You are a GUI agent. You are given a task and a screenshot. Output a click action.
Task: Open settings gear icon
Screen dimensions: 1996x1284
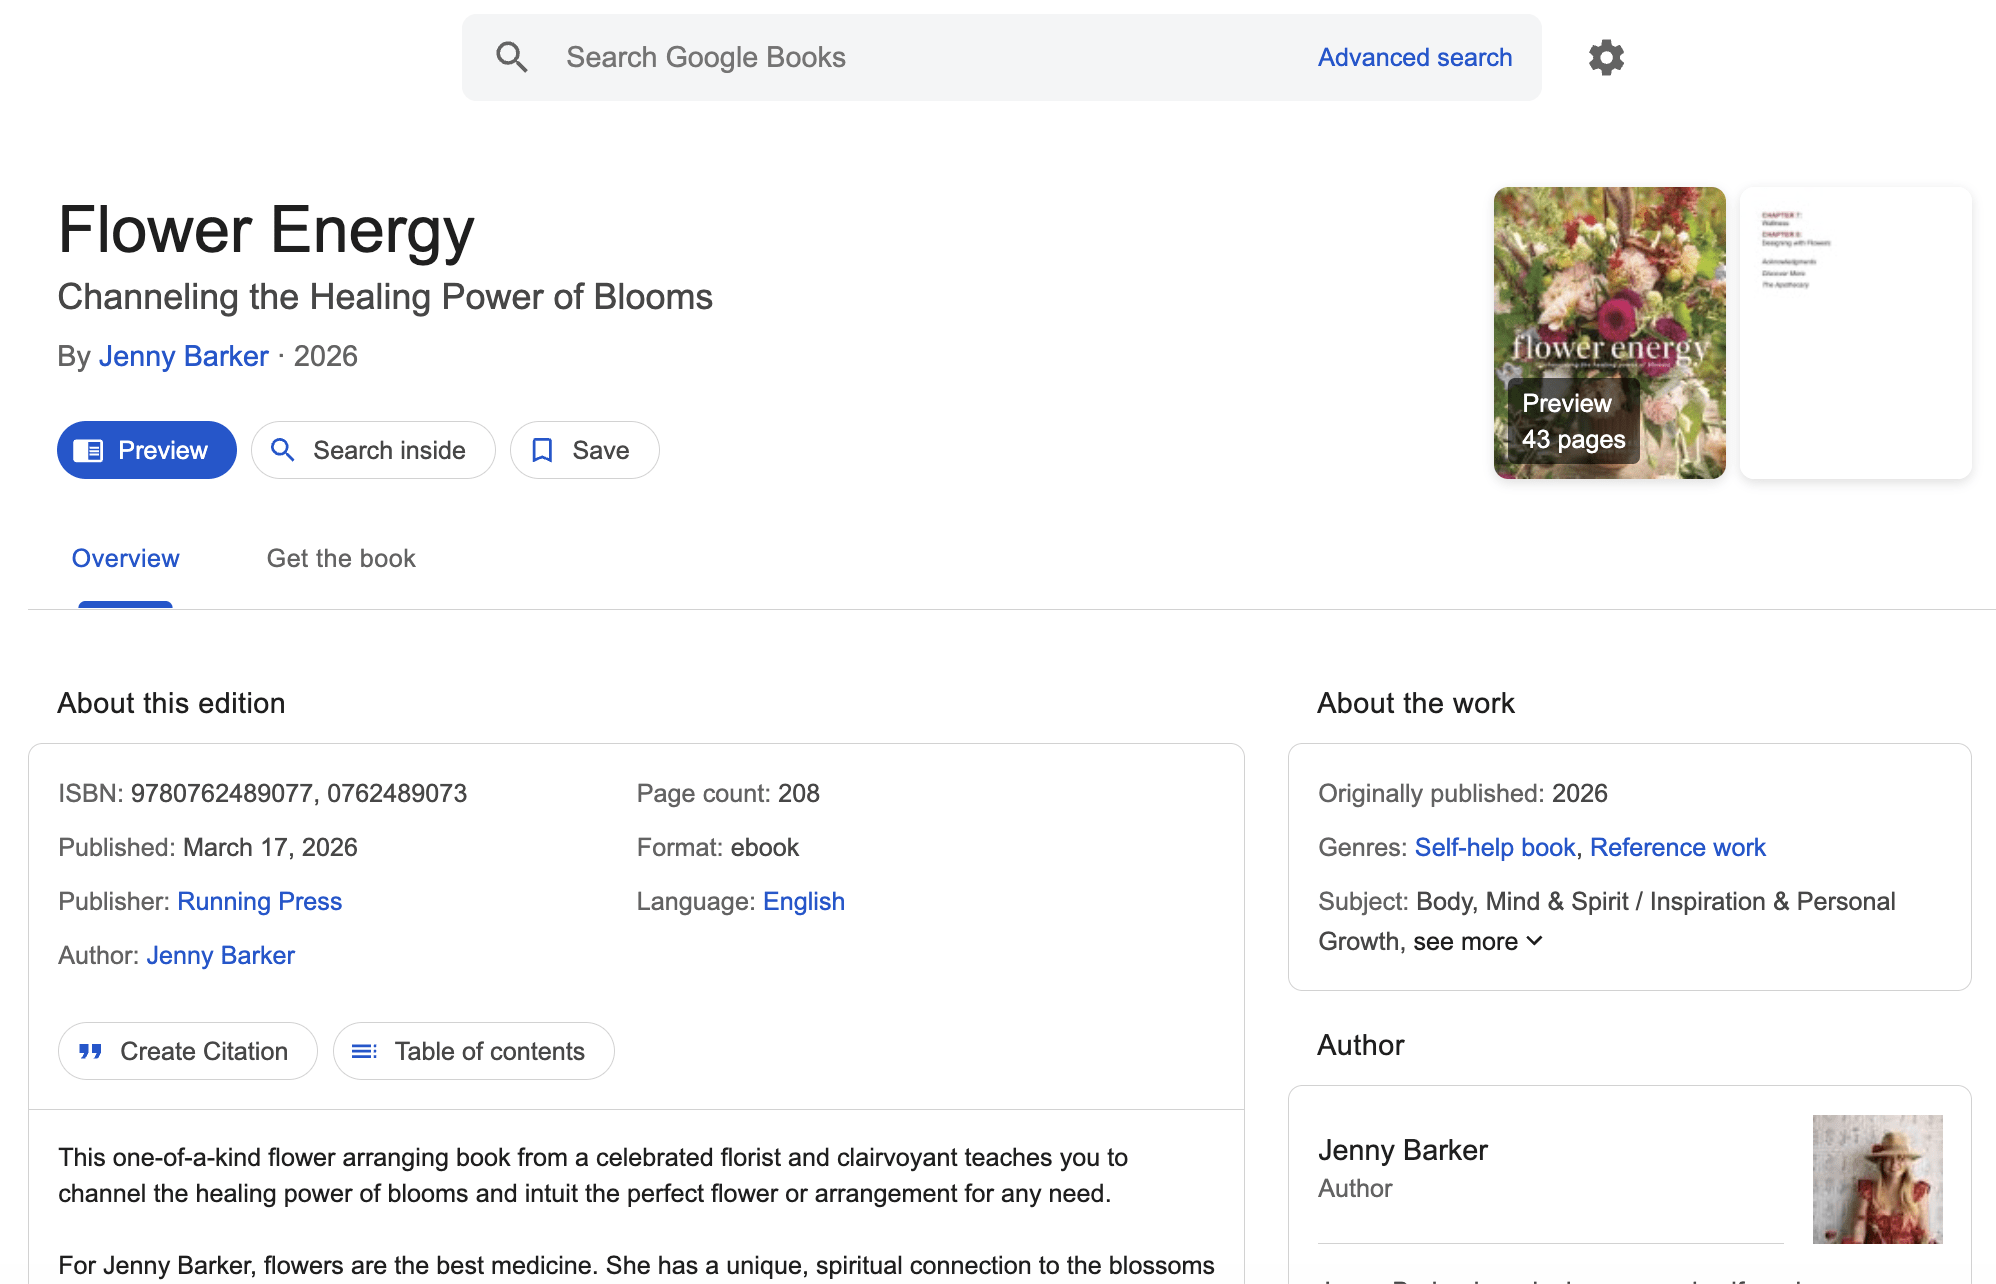point(1606,57)
